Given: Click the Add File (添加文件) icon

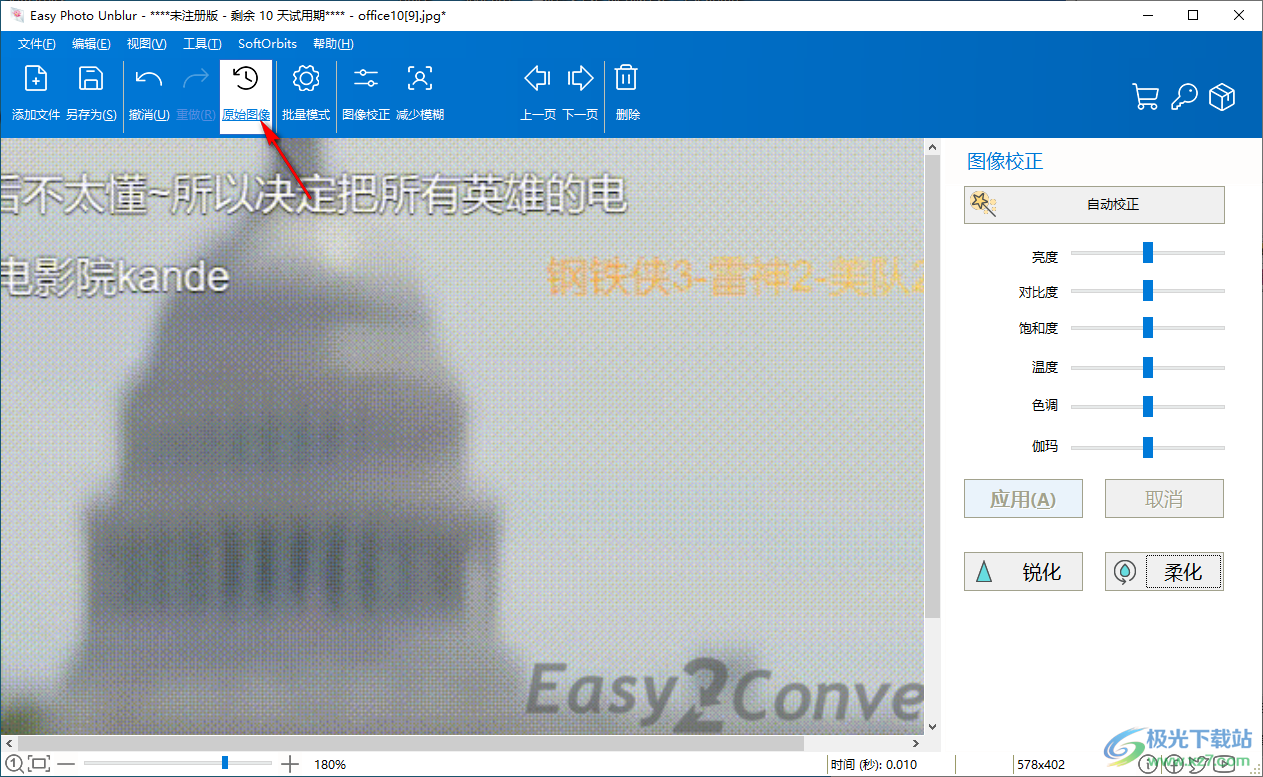Looking at the screenshot, I should [36, 79].
